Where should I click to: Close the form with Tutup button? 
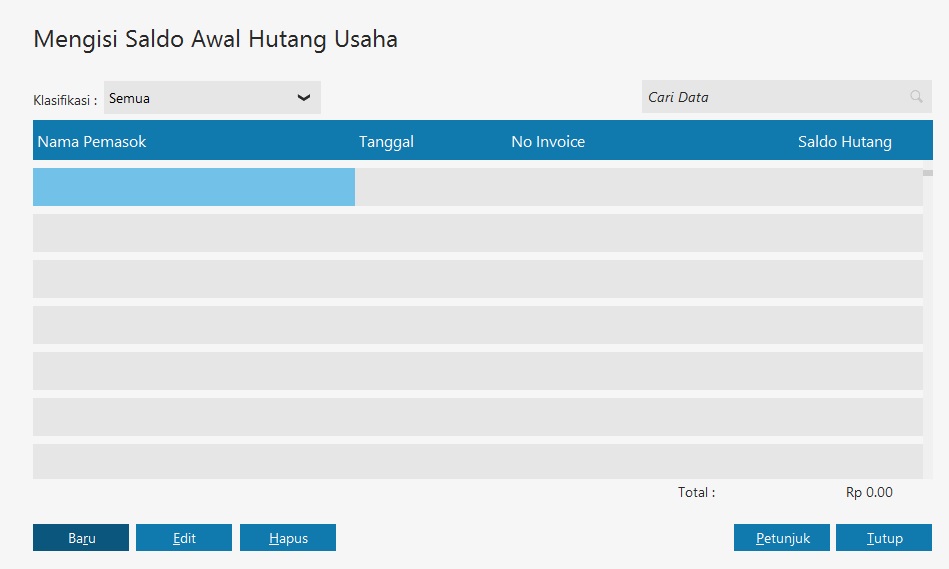click(x=884, y=538)
